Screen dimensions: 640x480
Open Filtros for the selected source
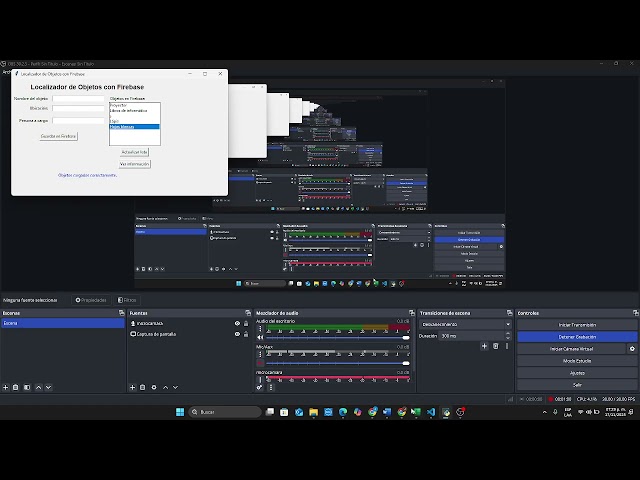tap(127, 300)
